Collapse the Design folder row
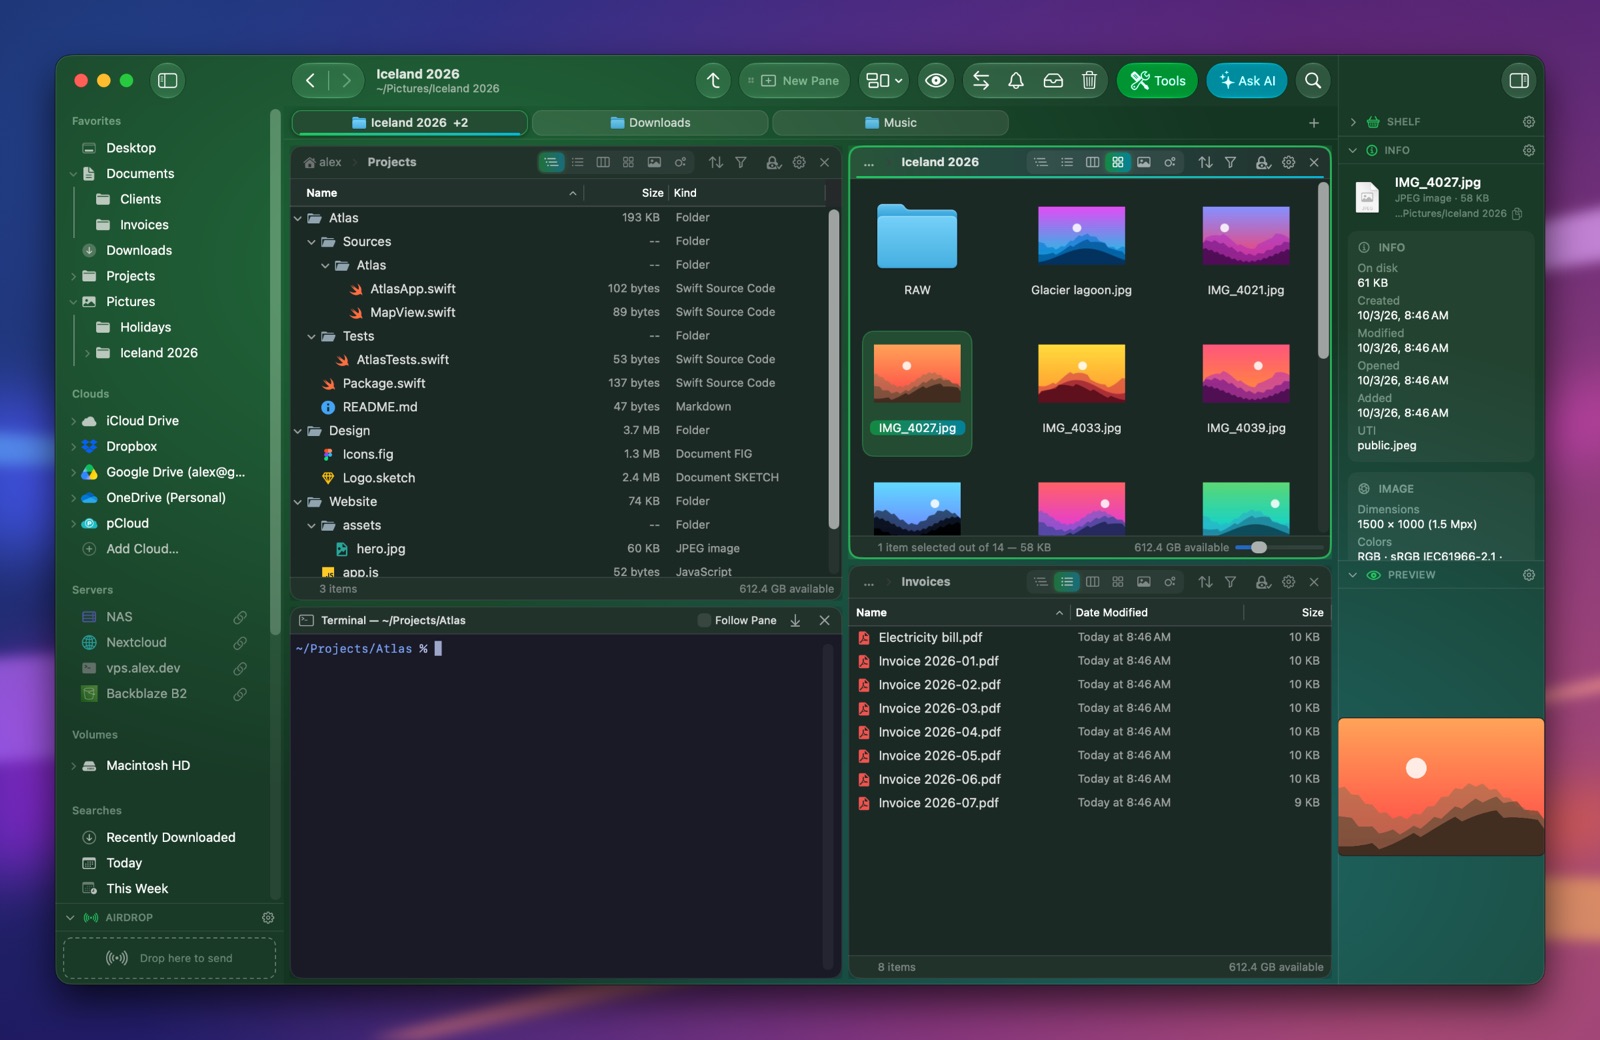The image size is (1600, 1040). (298, 431)
